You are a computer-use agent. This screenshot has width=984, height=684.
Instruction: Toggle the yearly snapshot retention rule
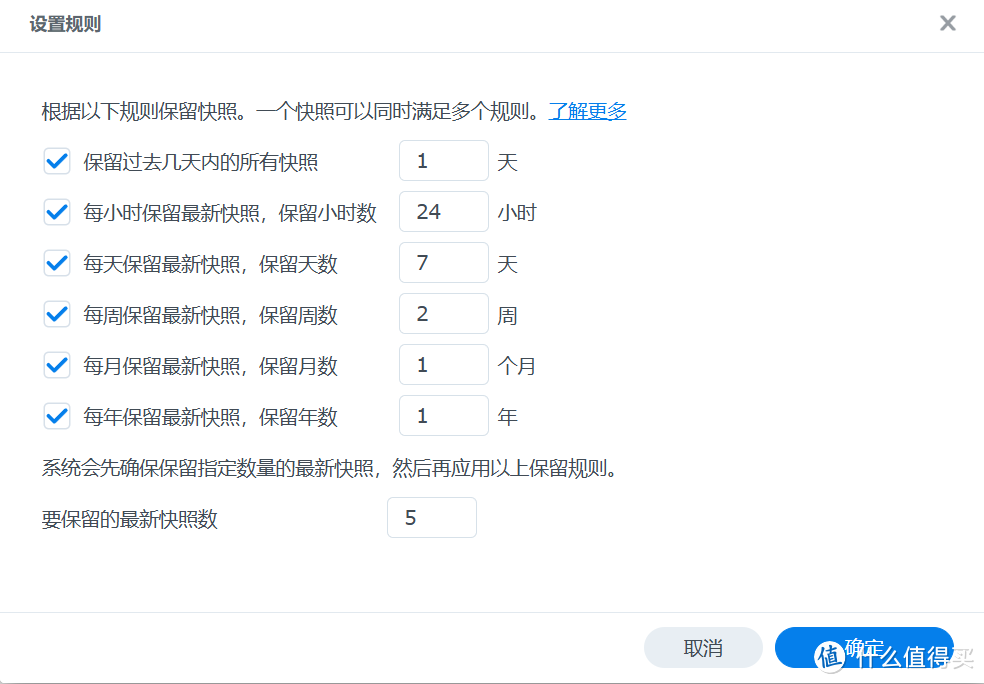coord(57,415)
